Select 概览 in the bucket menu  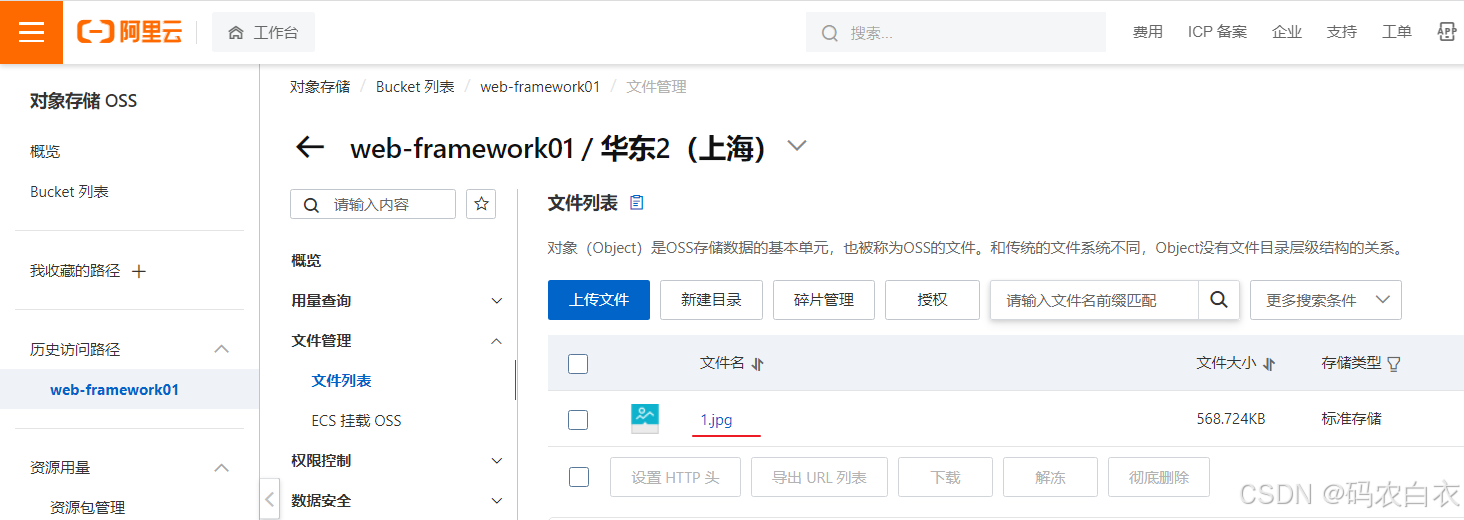(306, 261)
